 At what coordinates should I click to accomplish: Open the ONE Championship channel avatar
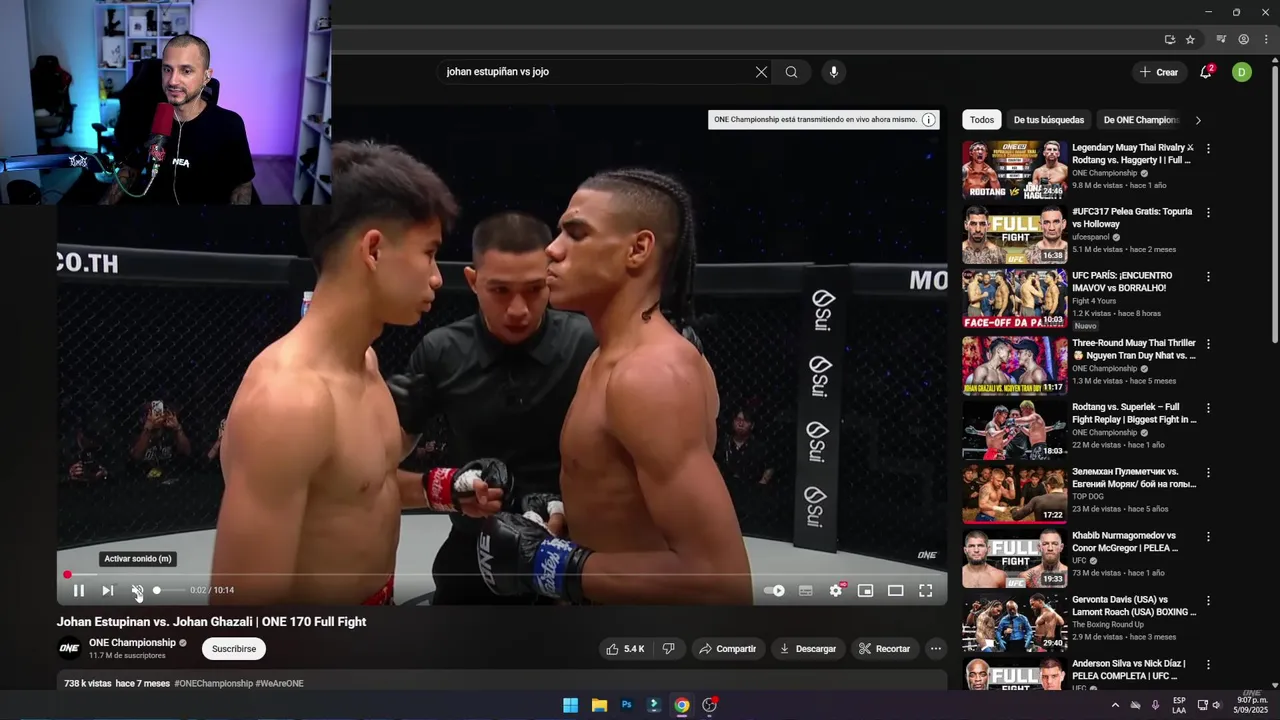tap(69, 648)
